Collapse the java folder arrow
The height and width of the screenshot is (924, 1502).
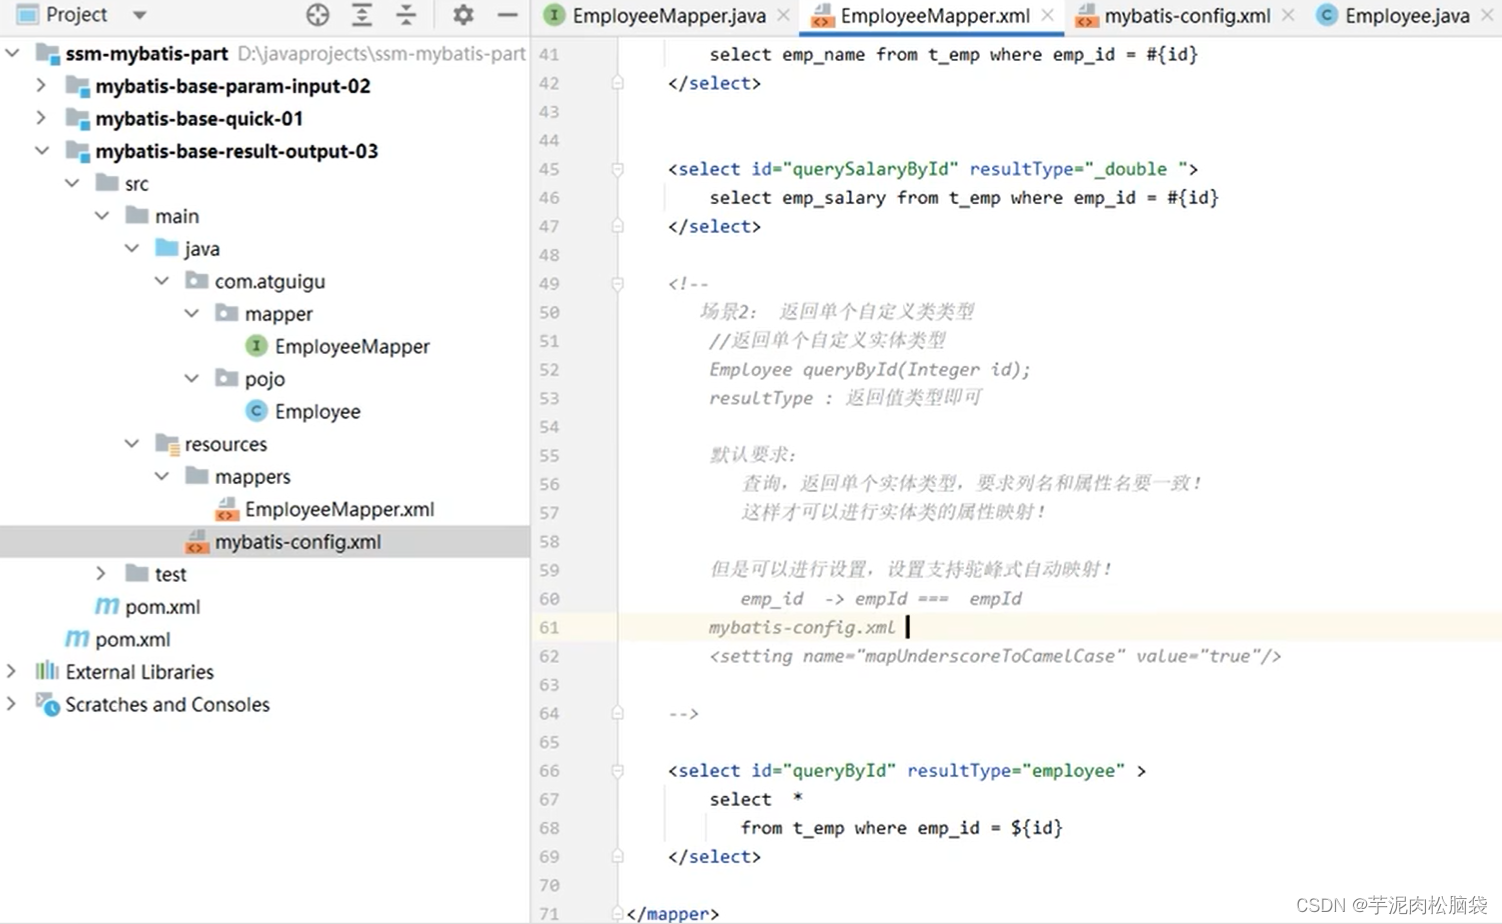coord(132,248)
